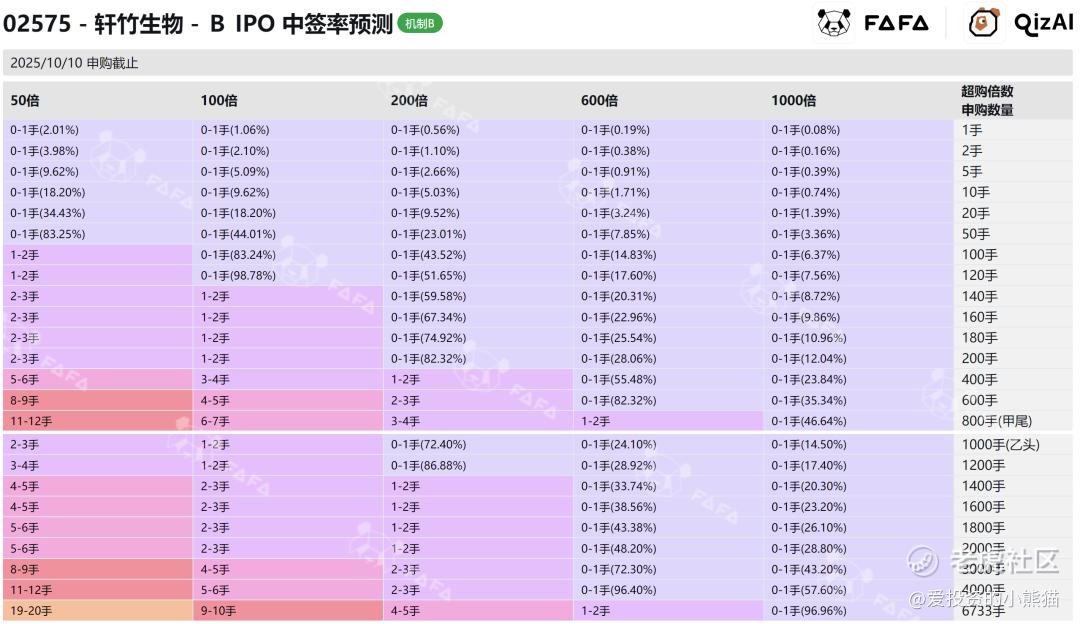Select the 6733手 row label
The image size is (1080, 624).
pos(983,611)
